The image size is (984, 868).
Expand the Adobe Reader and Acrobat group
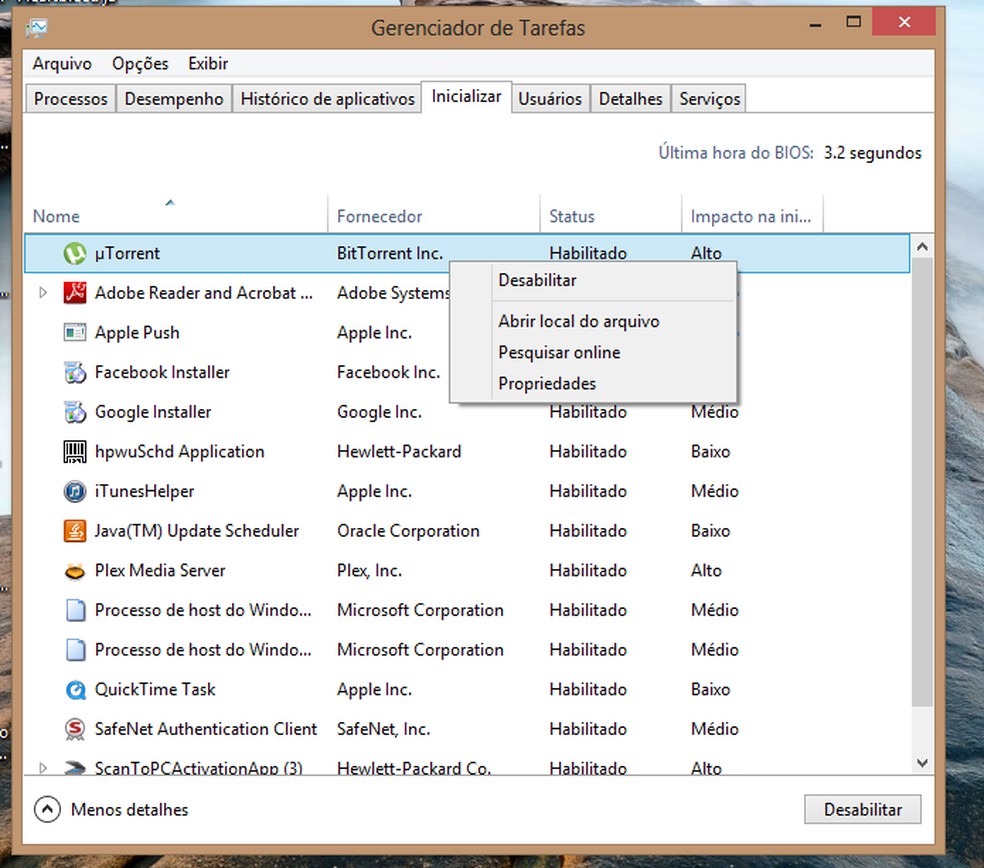tap(43, 292)
